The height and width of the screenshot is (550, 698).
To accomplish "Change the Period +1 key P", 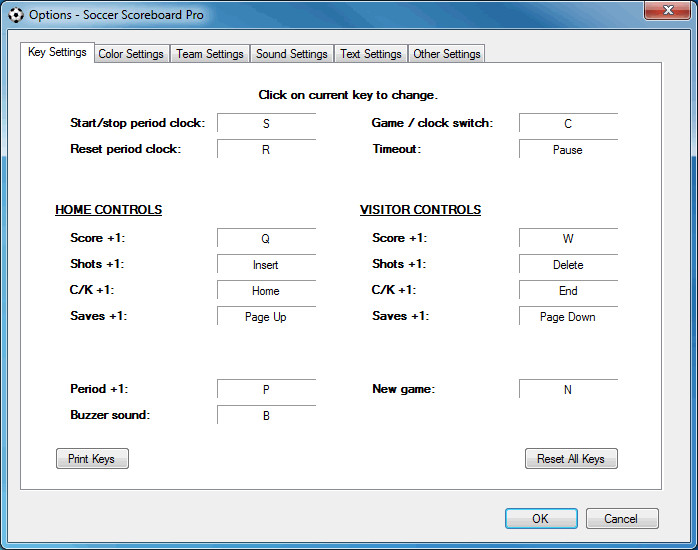I will tap(266, 389).
